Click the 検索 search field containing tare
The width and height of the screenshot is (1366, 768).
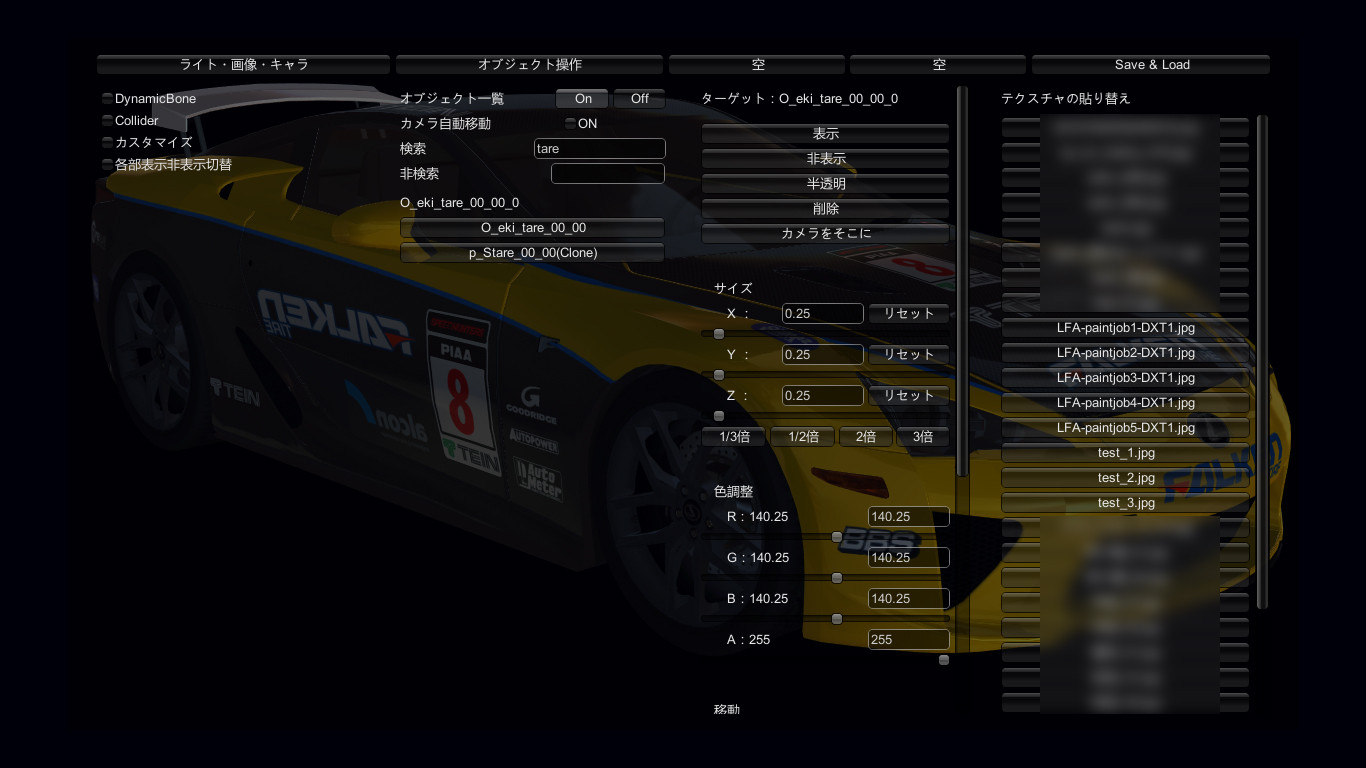pos(600,149)
